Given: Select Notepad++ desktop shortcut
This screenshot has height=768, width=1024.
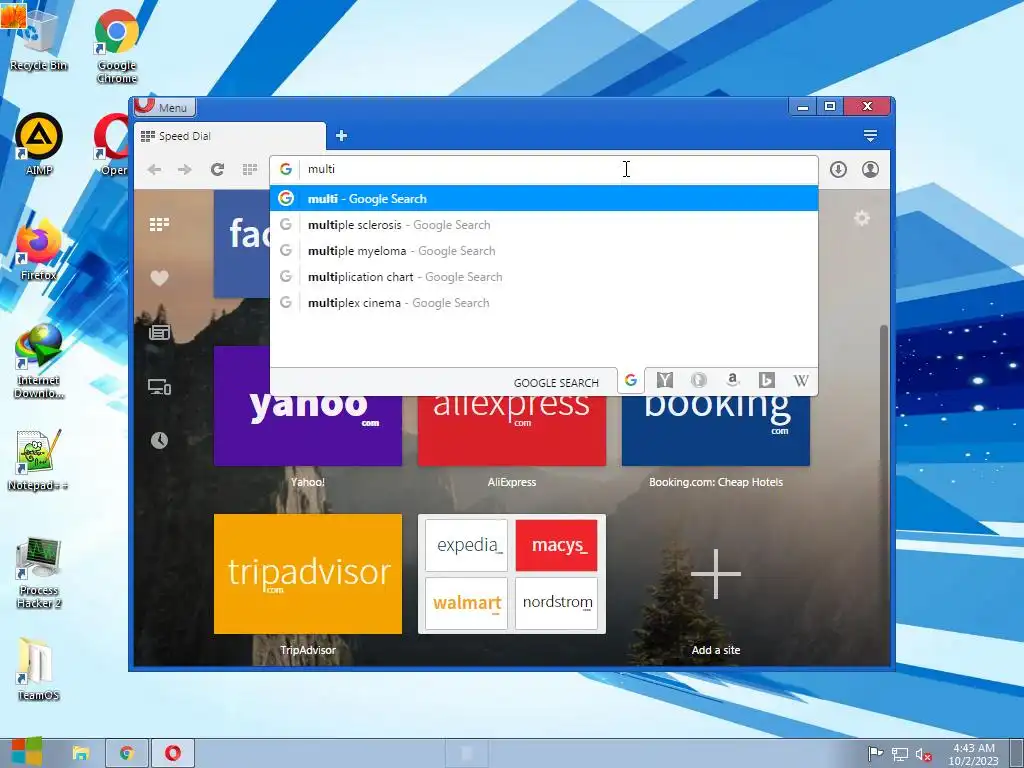Looking at the screenshot, I should 38,460.
